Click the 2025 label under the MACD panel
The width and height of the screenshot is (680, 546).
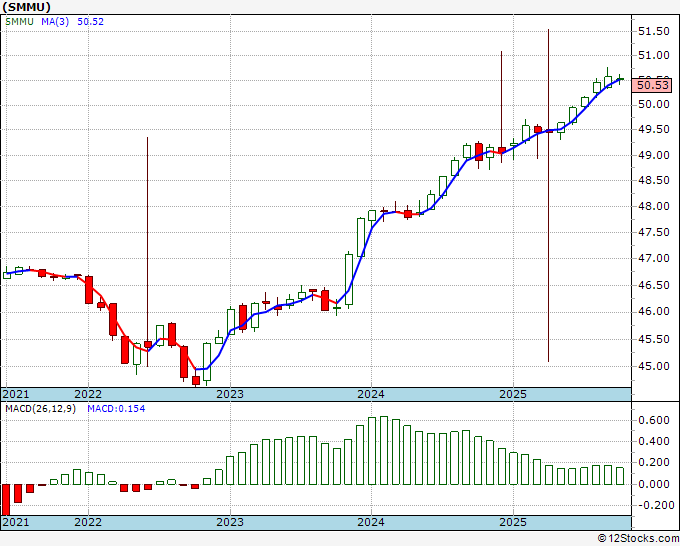pos(513,522)
